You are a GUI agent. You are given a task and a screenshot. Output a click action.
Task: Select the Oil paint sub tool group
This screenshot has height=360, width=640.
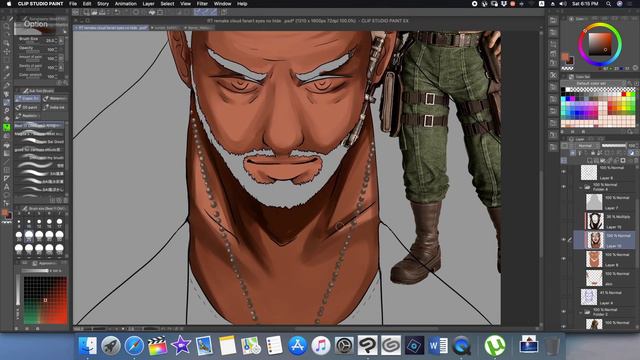(28, 107)
